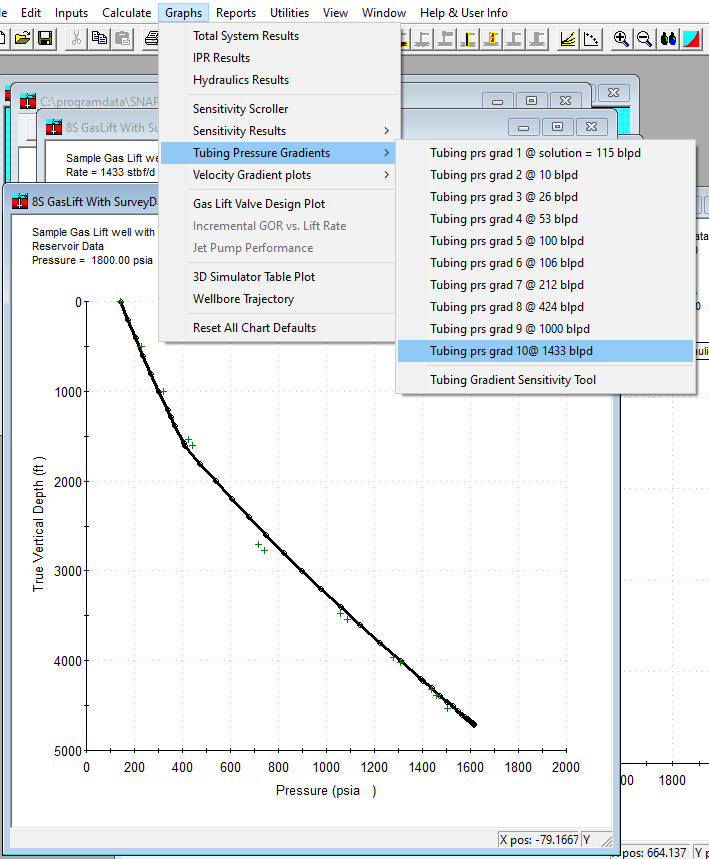
Task: Open the Gas Lift Valve Design Plot
Action: 279,204
